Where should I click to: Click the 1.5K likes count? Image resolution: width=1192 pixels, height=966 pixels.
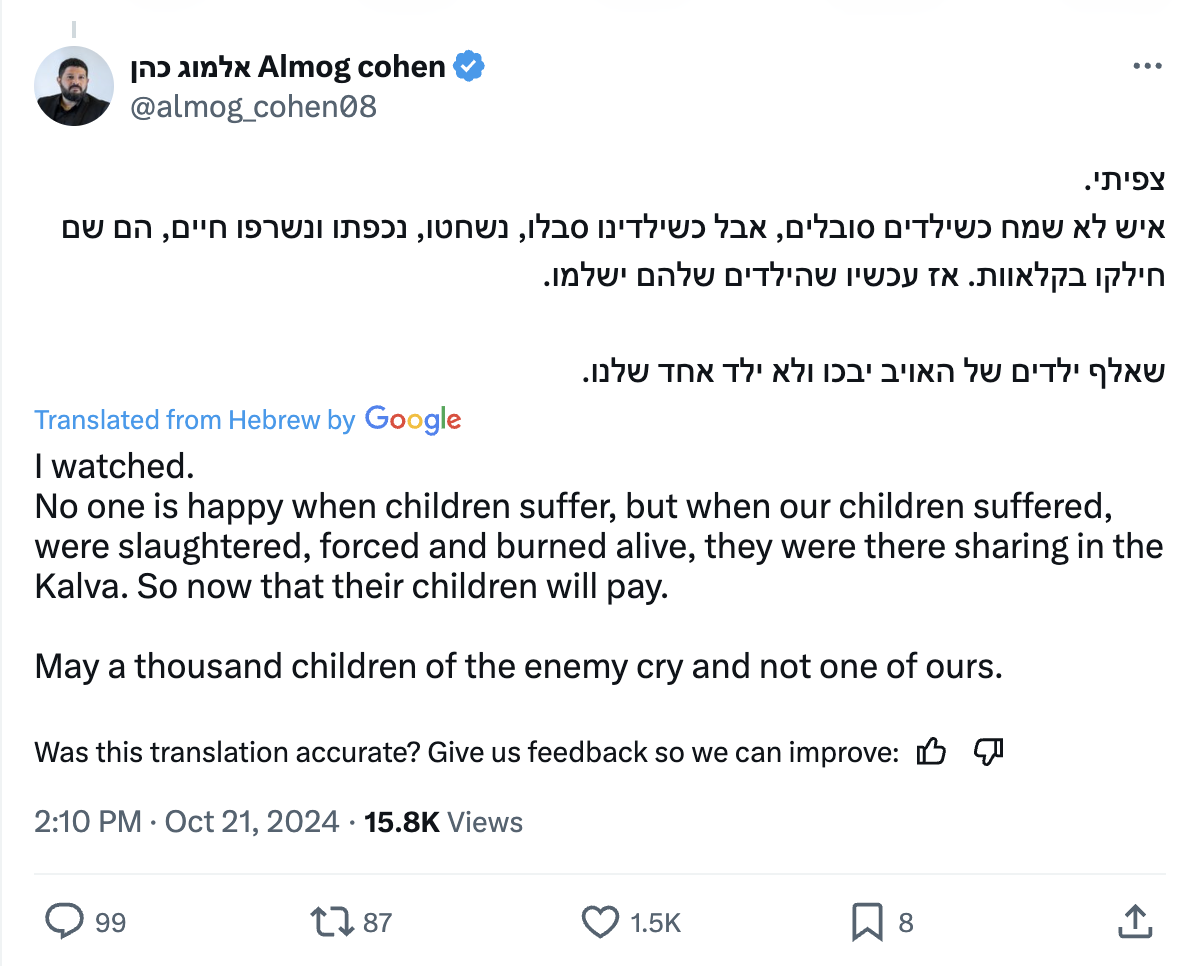pos(654,922)
